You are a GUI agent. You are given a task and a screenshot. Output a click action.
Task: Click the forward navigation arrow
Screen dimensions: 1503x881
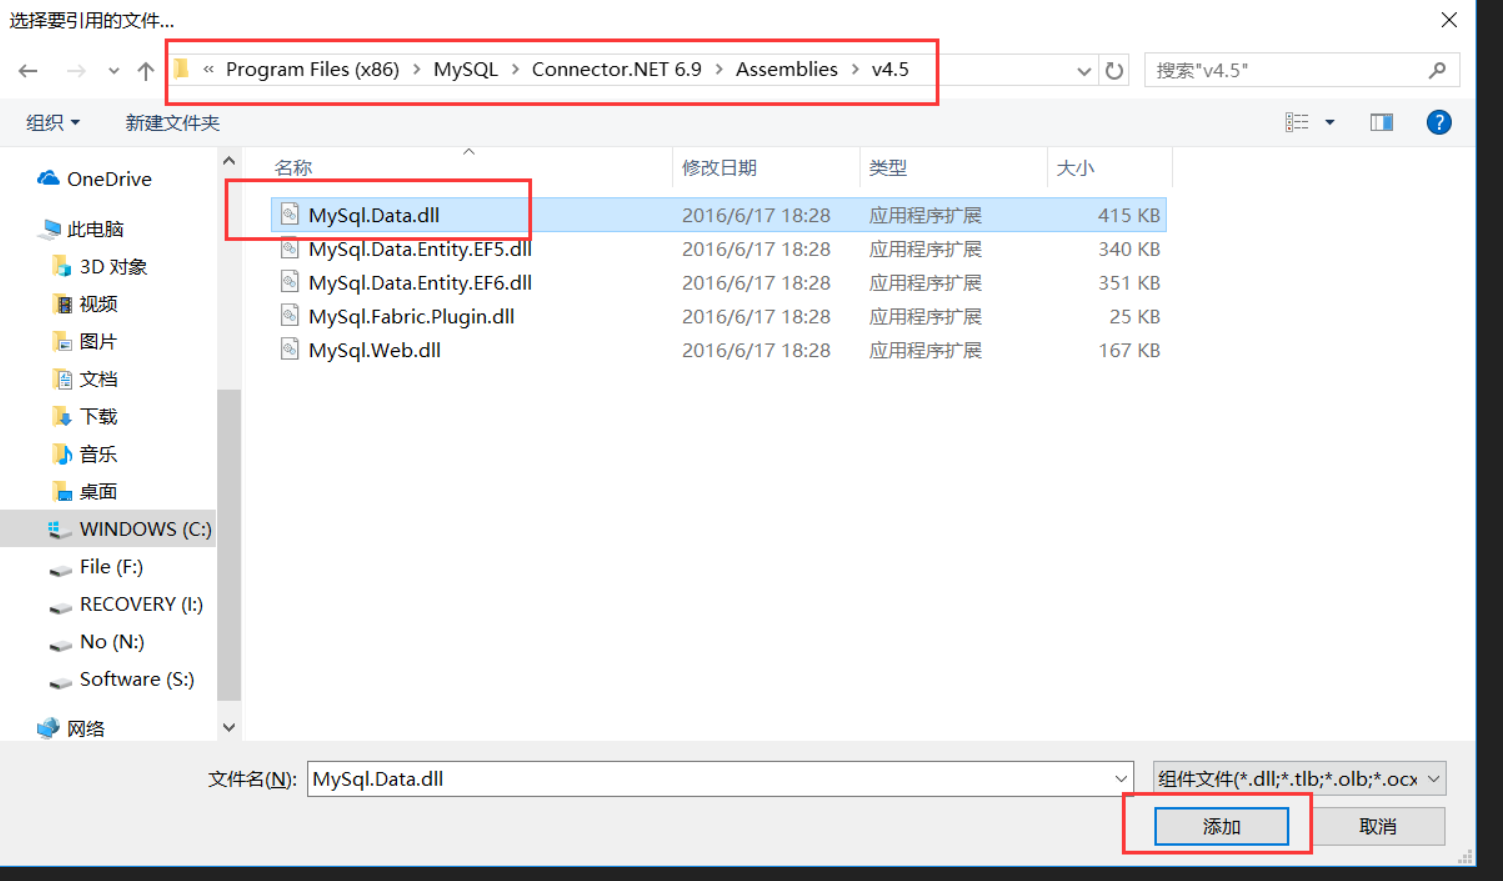click(x=76, y=71)
